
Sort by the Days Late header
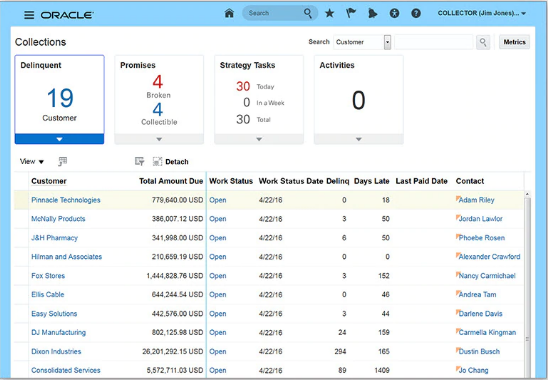pos(372,181)
